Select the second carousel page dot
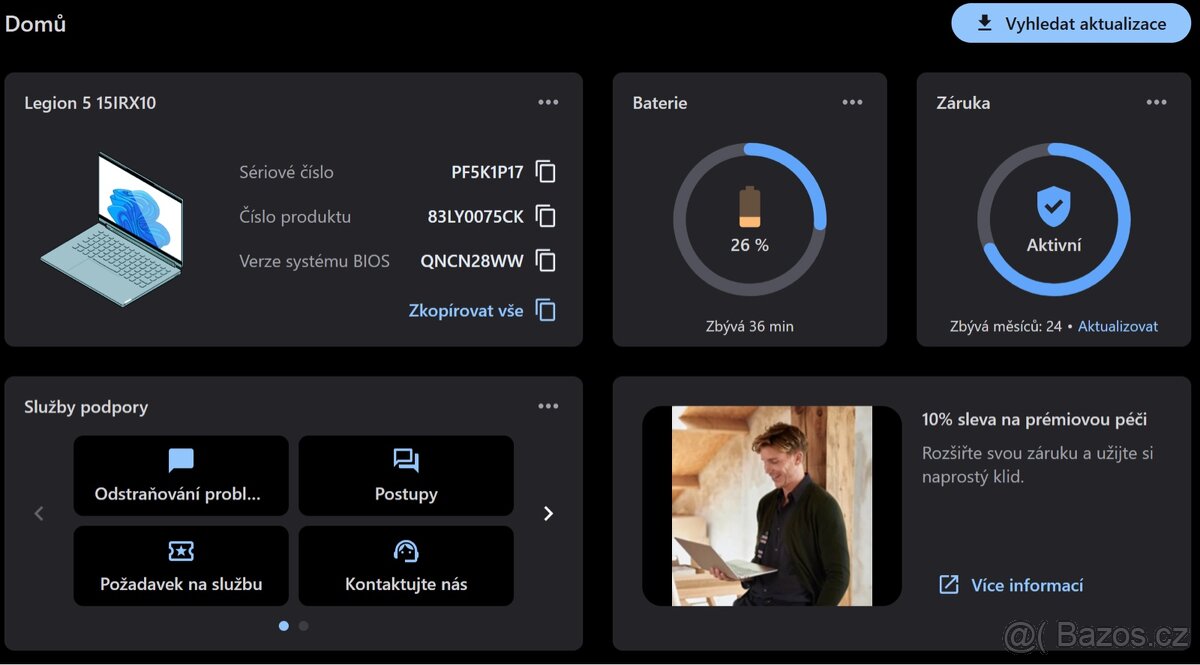 304,626
